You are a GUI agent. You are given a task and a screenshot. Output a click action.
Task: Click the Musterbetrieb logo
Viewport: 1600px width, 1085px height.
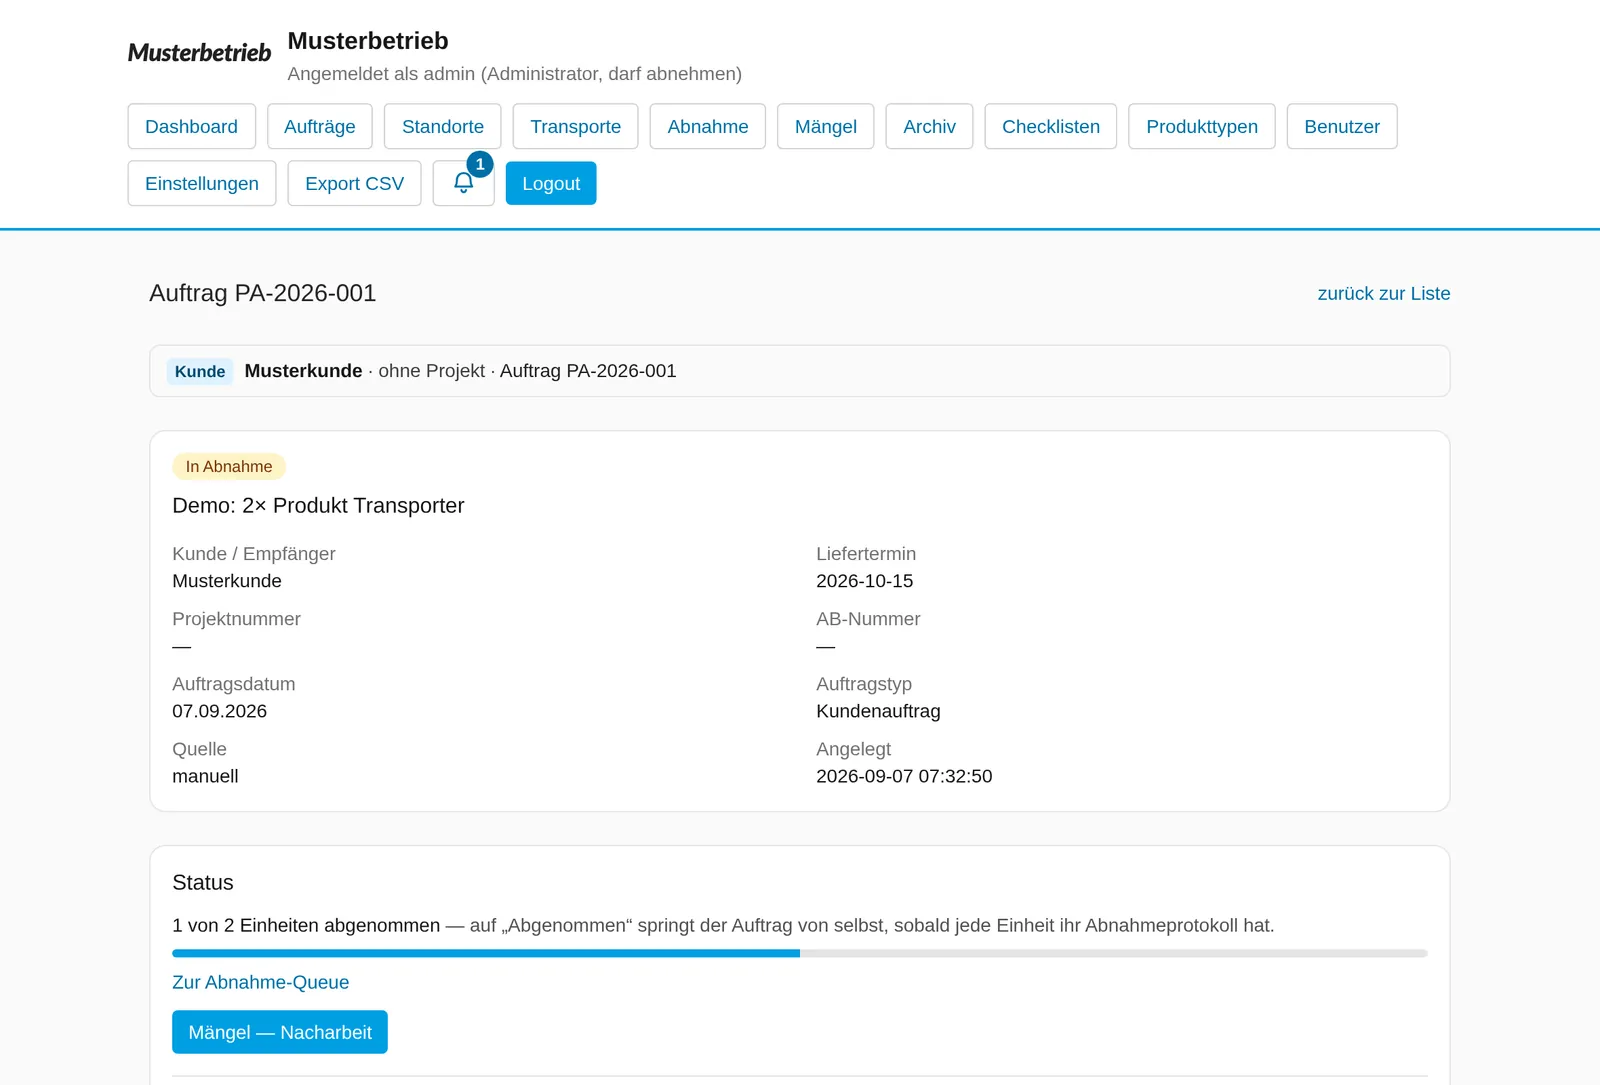(199, 53)
